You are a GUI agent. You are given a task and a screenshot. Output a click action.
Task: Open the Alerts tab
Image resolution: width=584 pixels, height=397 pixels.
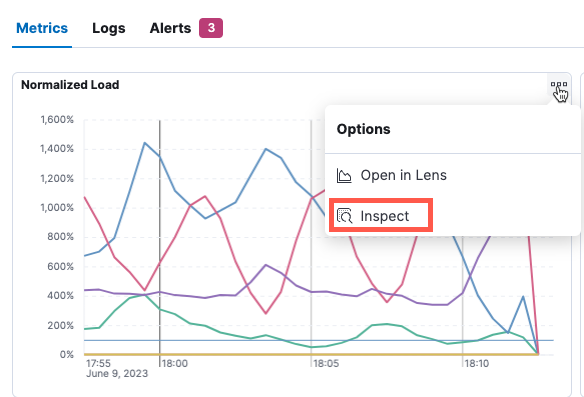[170, 28]
